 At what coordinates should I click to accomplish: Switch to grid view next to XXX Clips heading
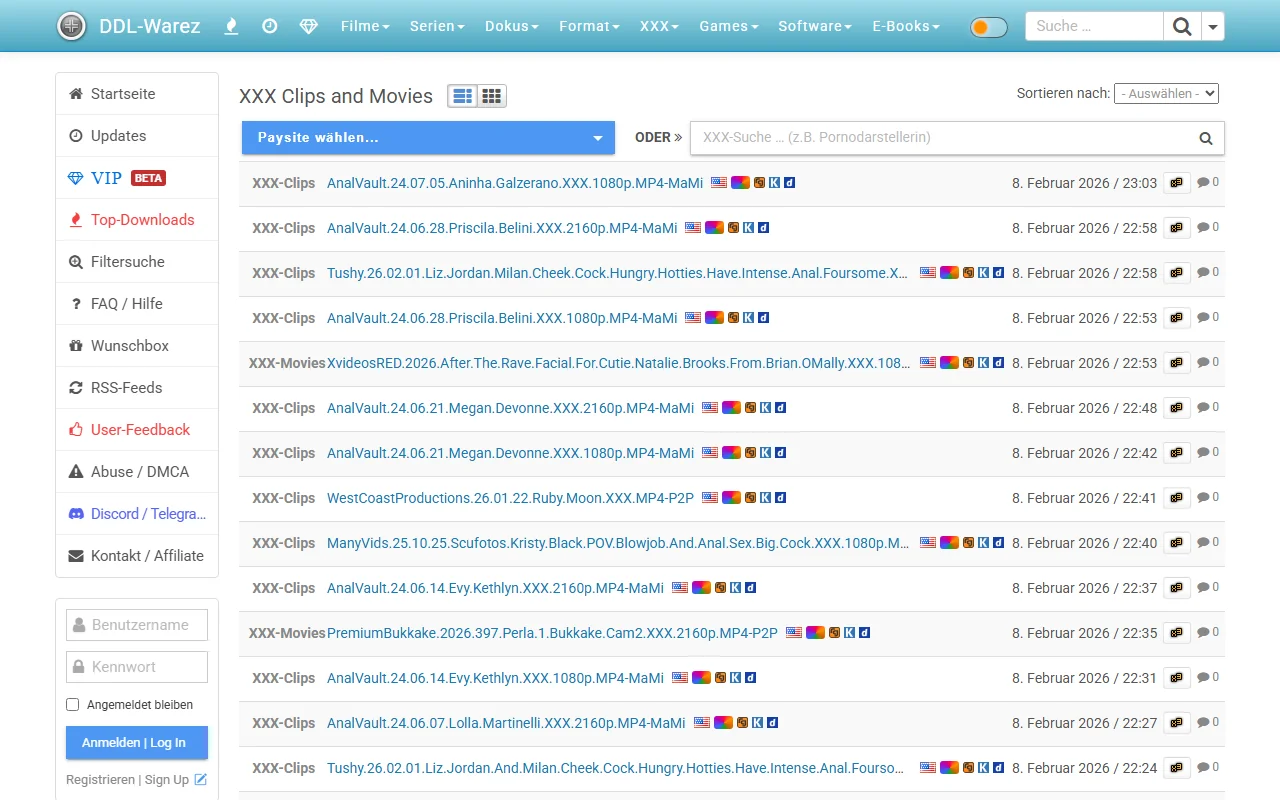(x=491, y=95)
